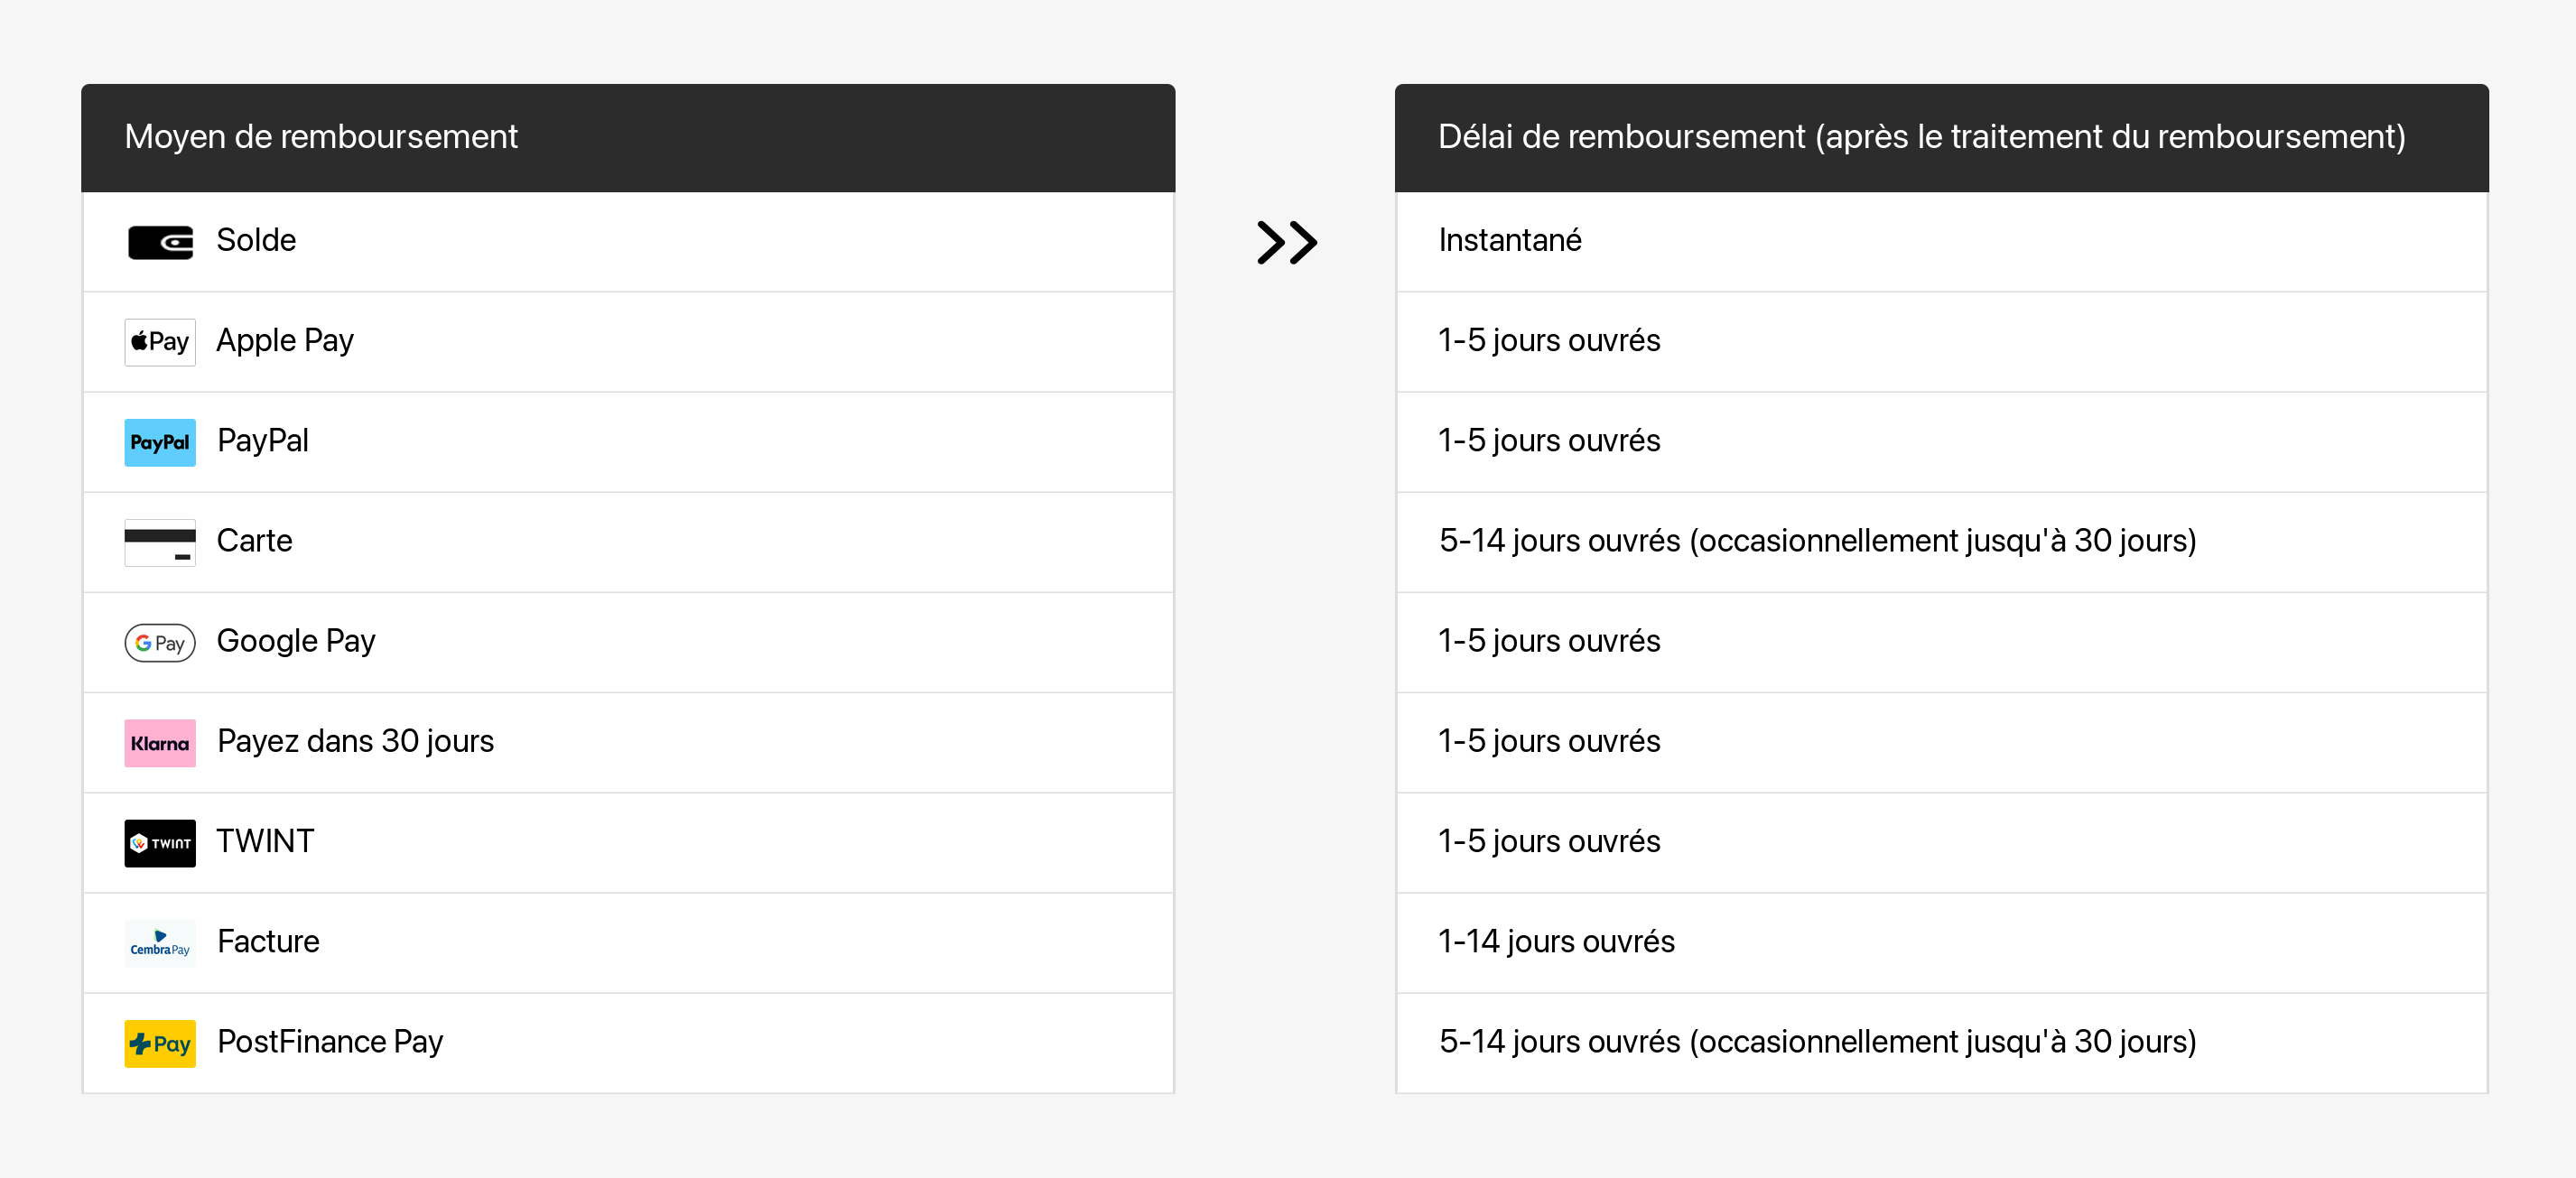Click the 'Moyen de remboursement' header
The height and width of the screenshot is (1178, 2576).
click(x=321, y=137)
